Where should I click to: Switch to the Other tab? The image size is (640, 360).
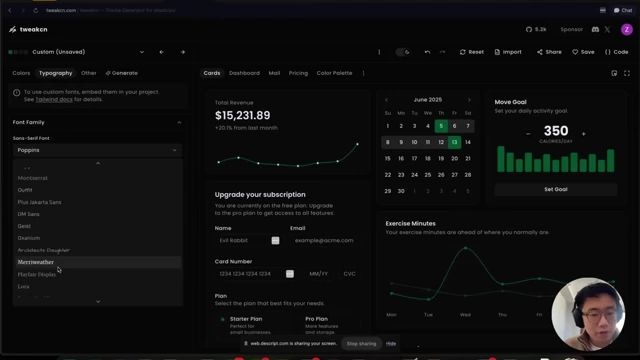89,73
